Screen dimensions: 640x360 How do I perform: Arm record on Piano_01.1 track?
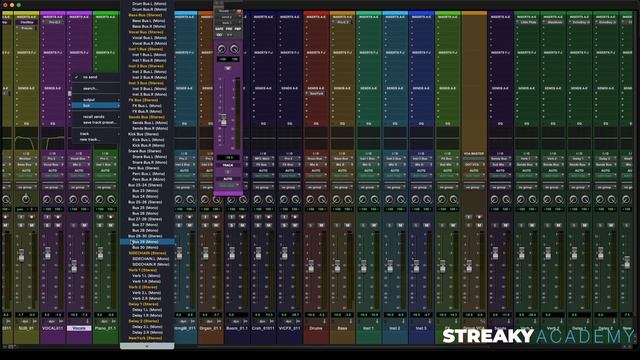[x=111, y=217]
